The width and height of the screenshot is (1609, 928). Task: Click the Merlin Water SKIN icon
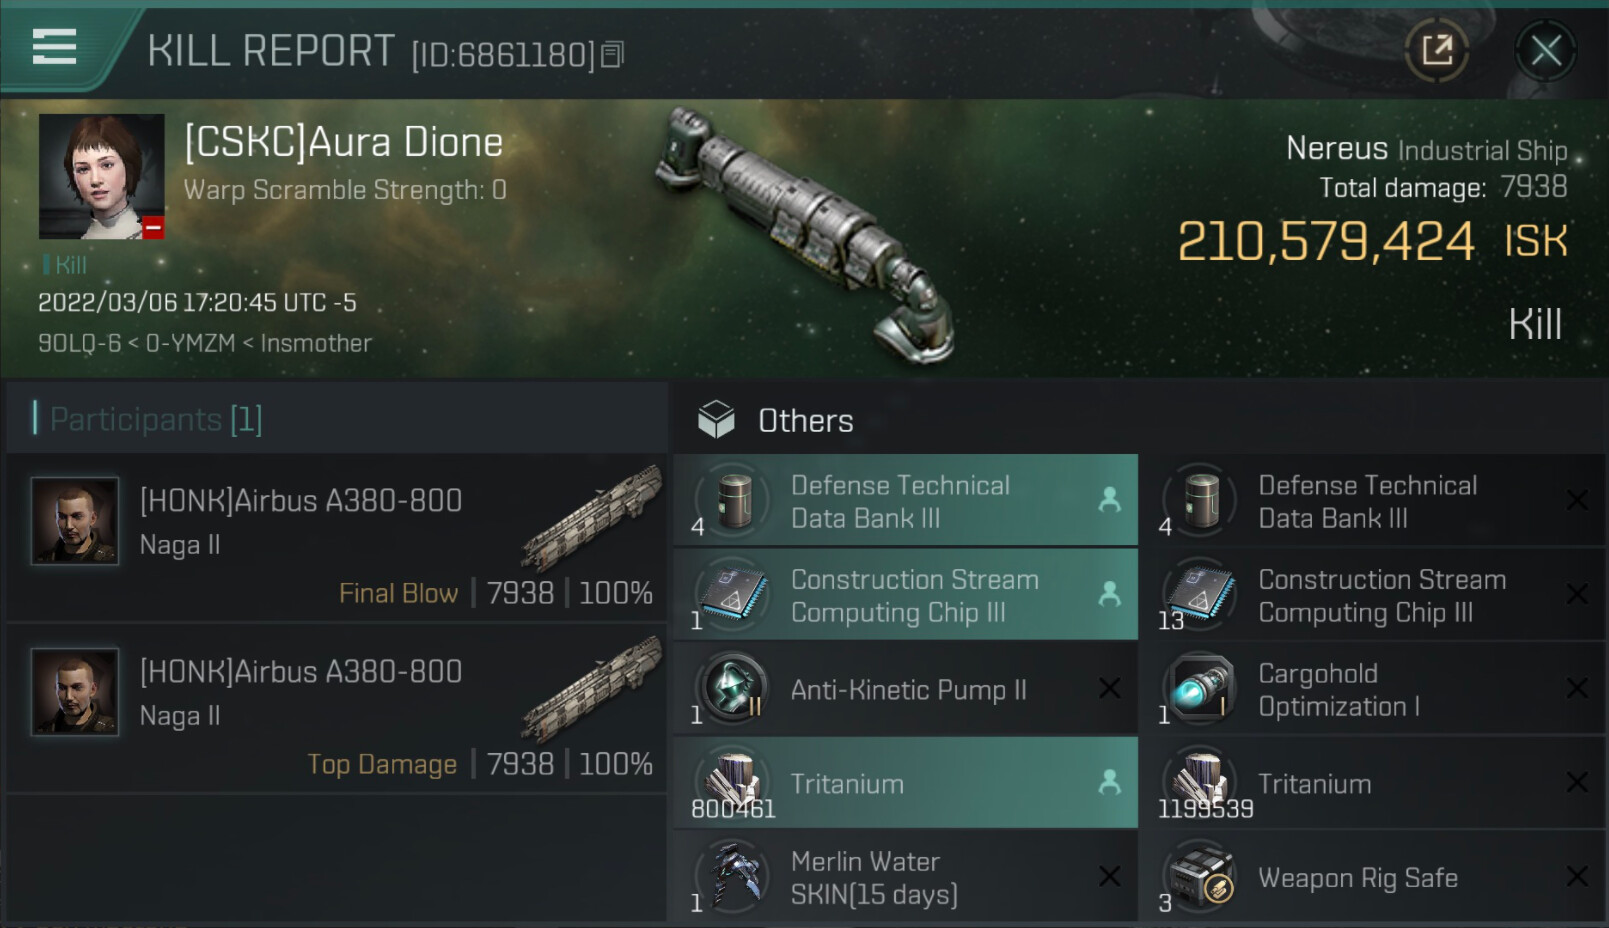(733, 877)
